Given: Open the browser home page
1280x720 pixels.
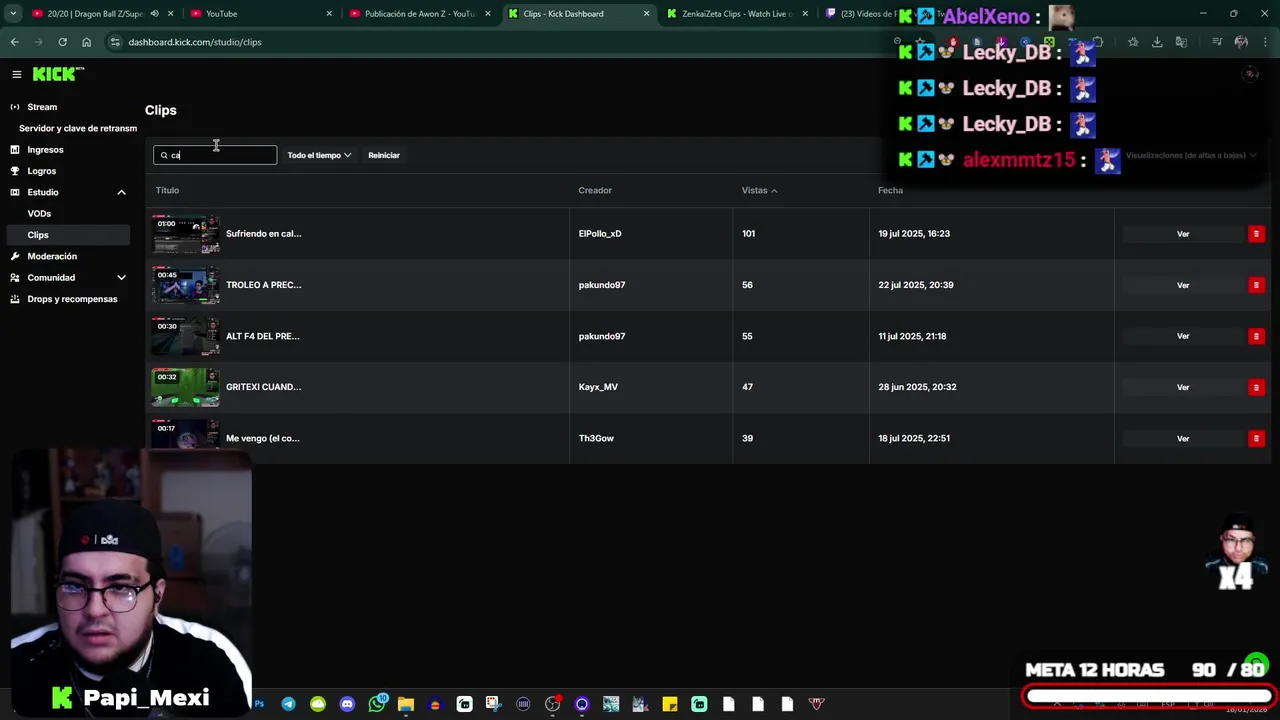Looking at the screenshot, I should 86,42.
